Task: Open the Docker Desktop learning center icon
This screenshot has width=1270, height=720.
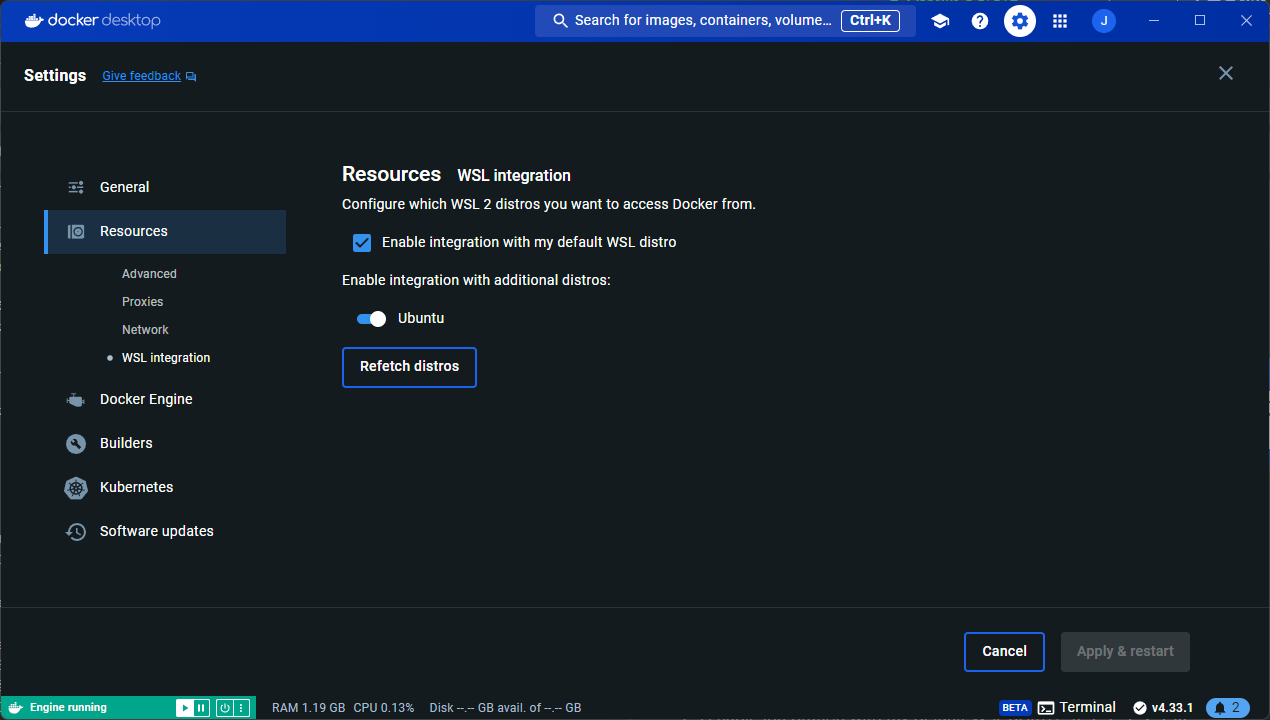Action: point(940,20)
